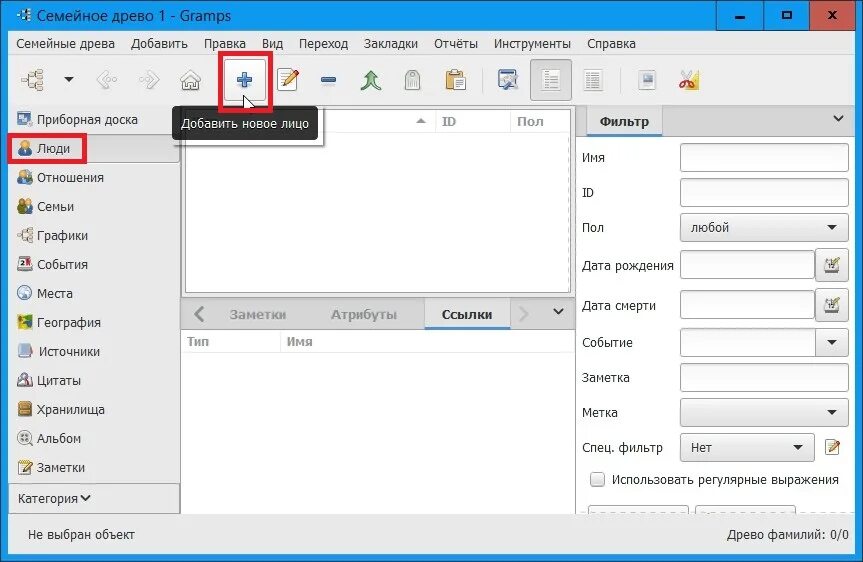Select the Фильтр tab

point(624,122)
